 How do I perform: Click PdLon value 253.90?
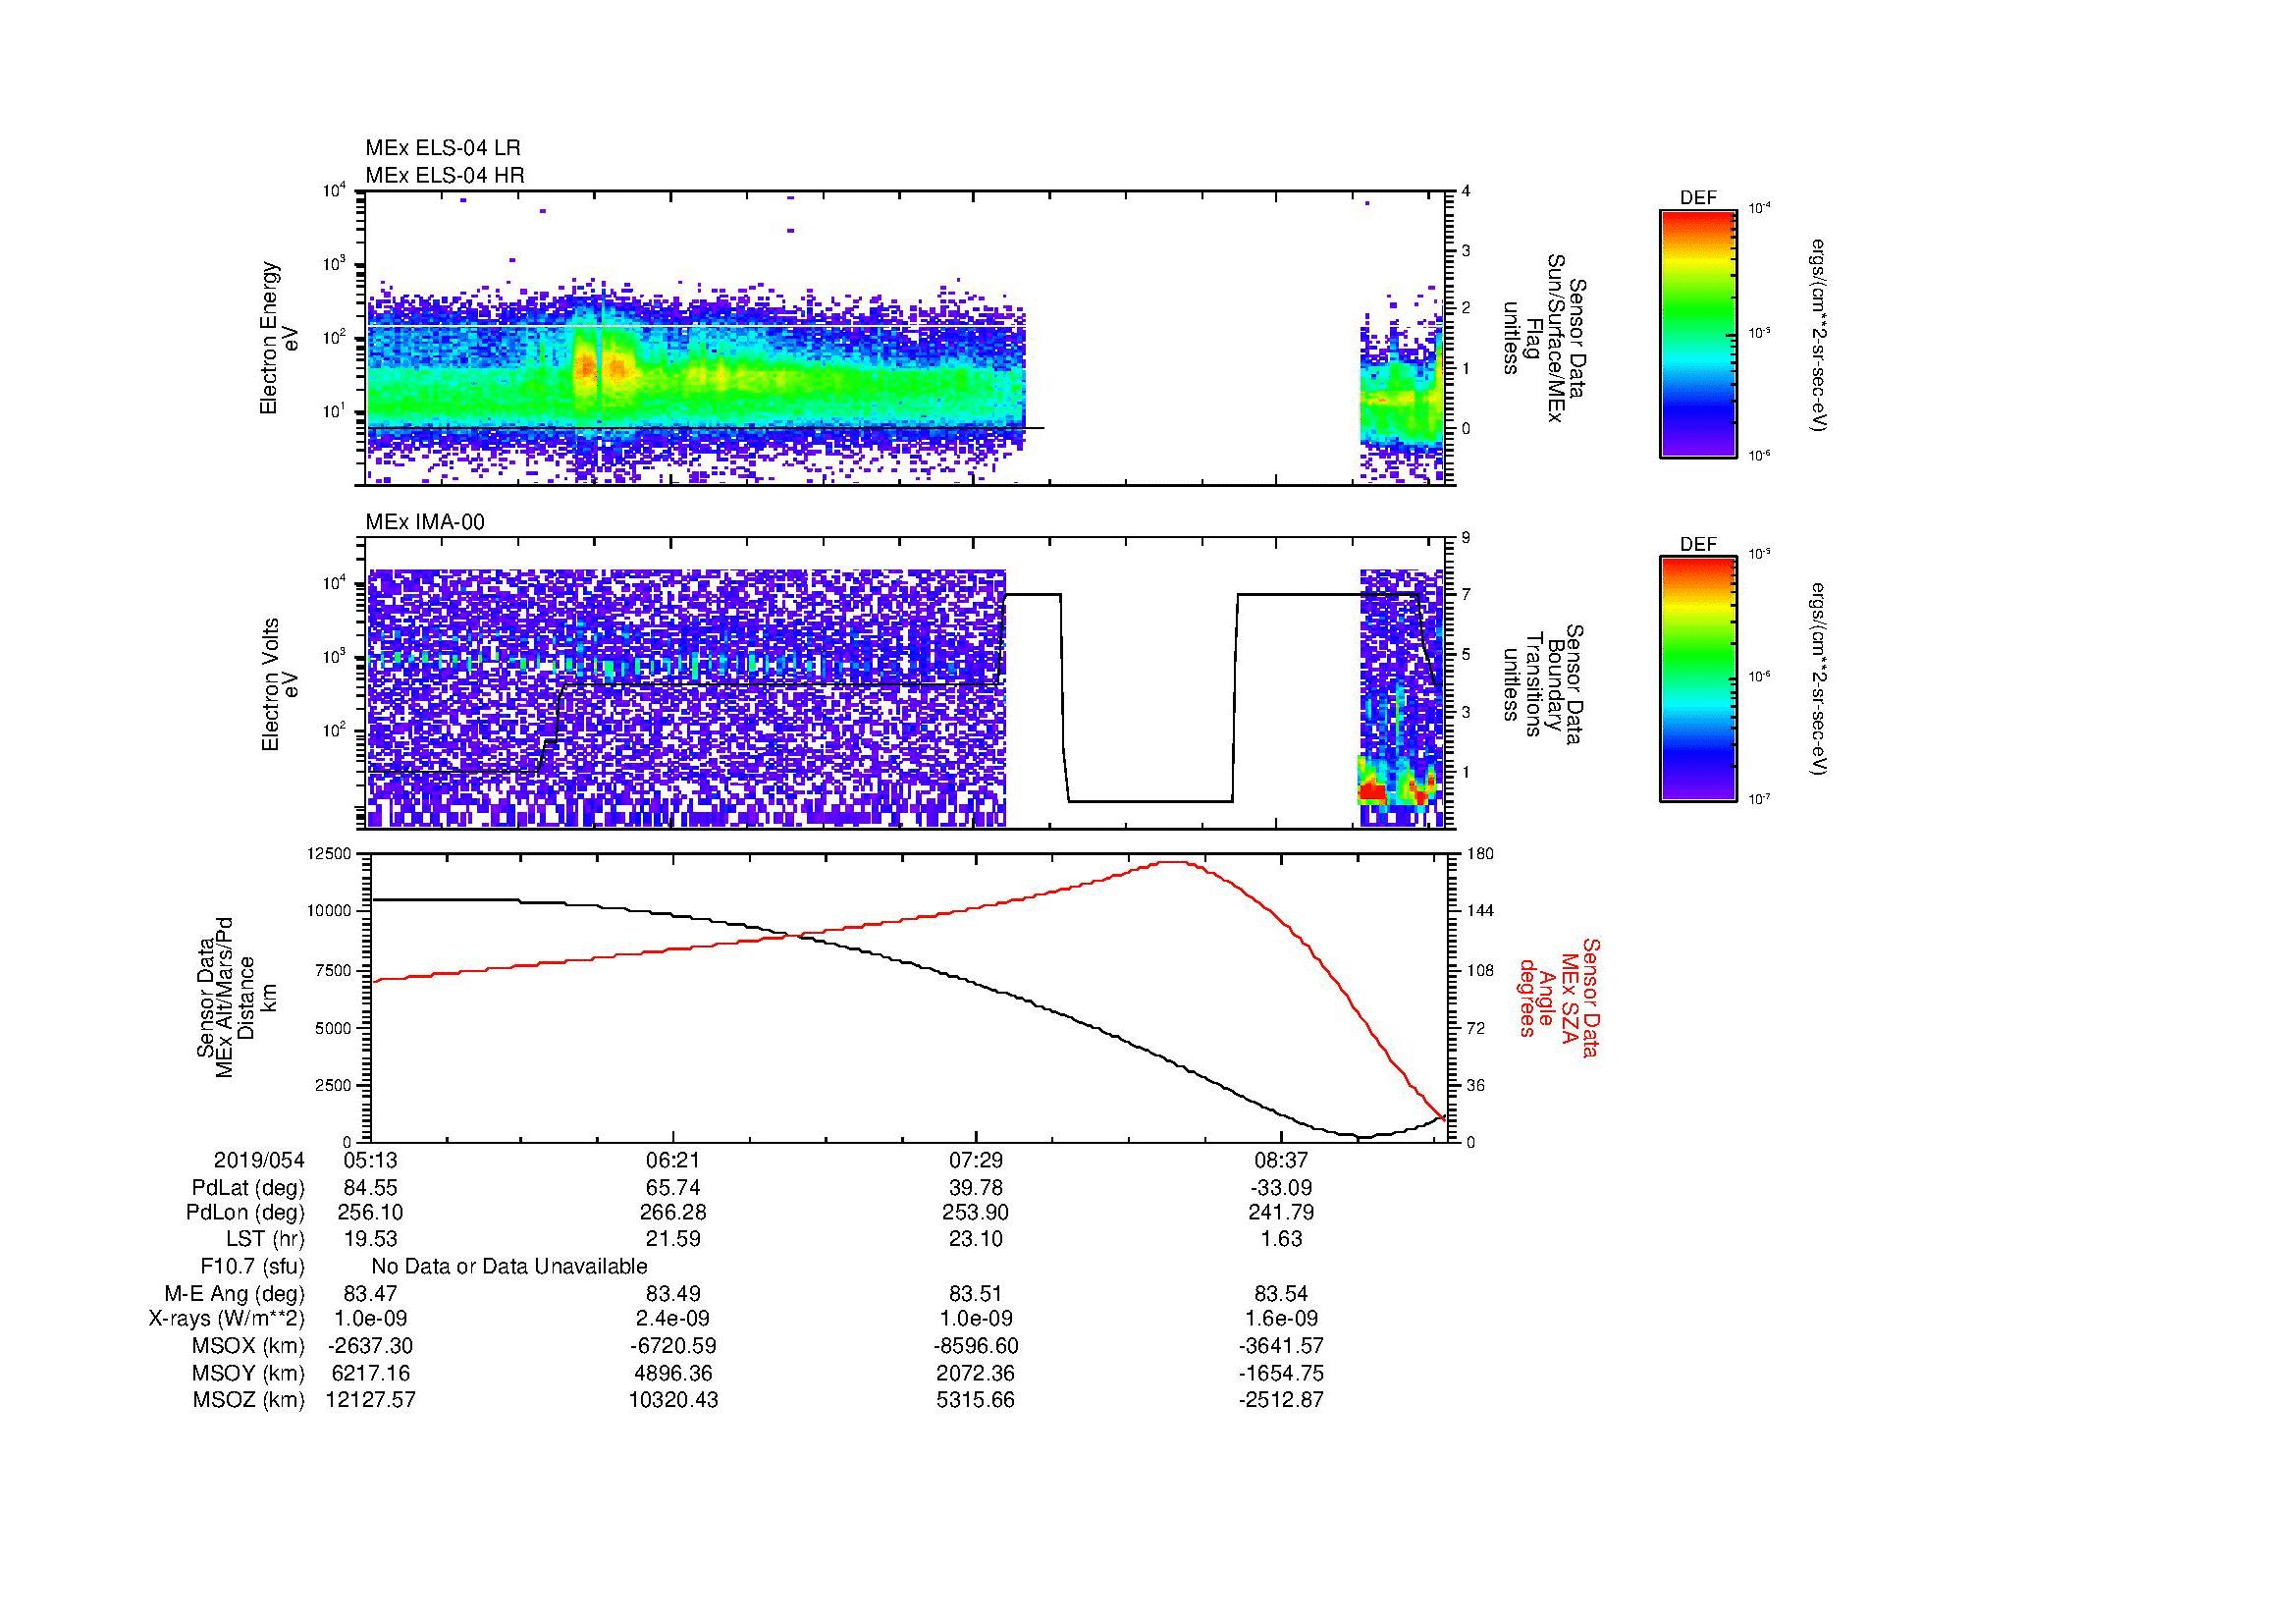tap(976, 1213)
